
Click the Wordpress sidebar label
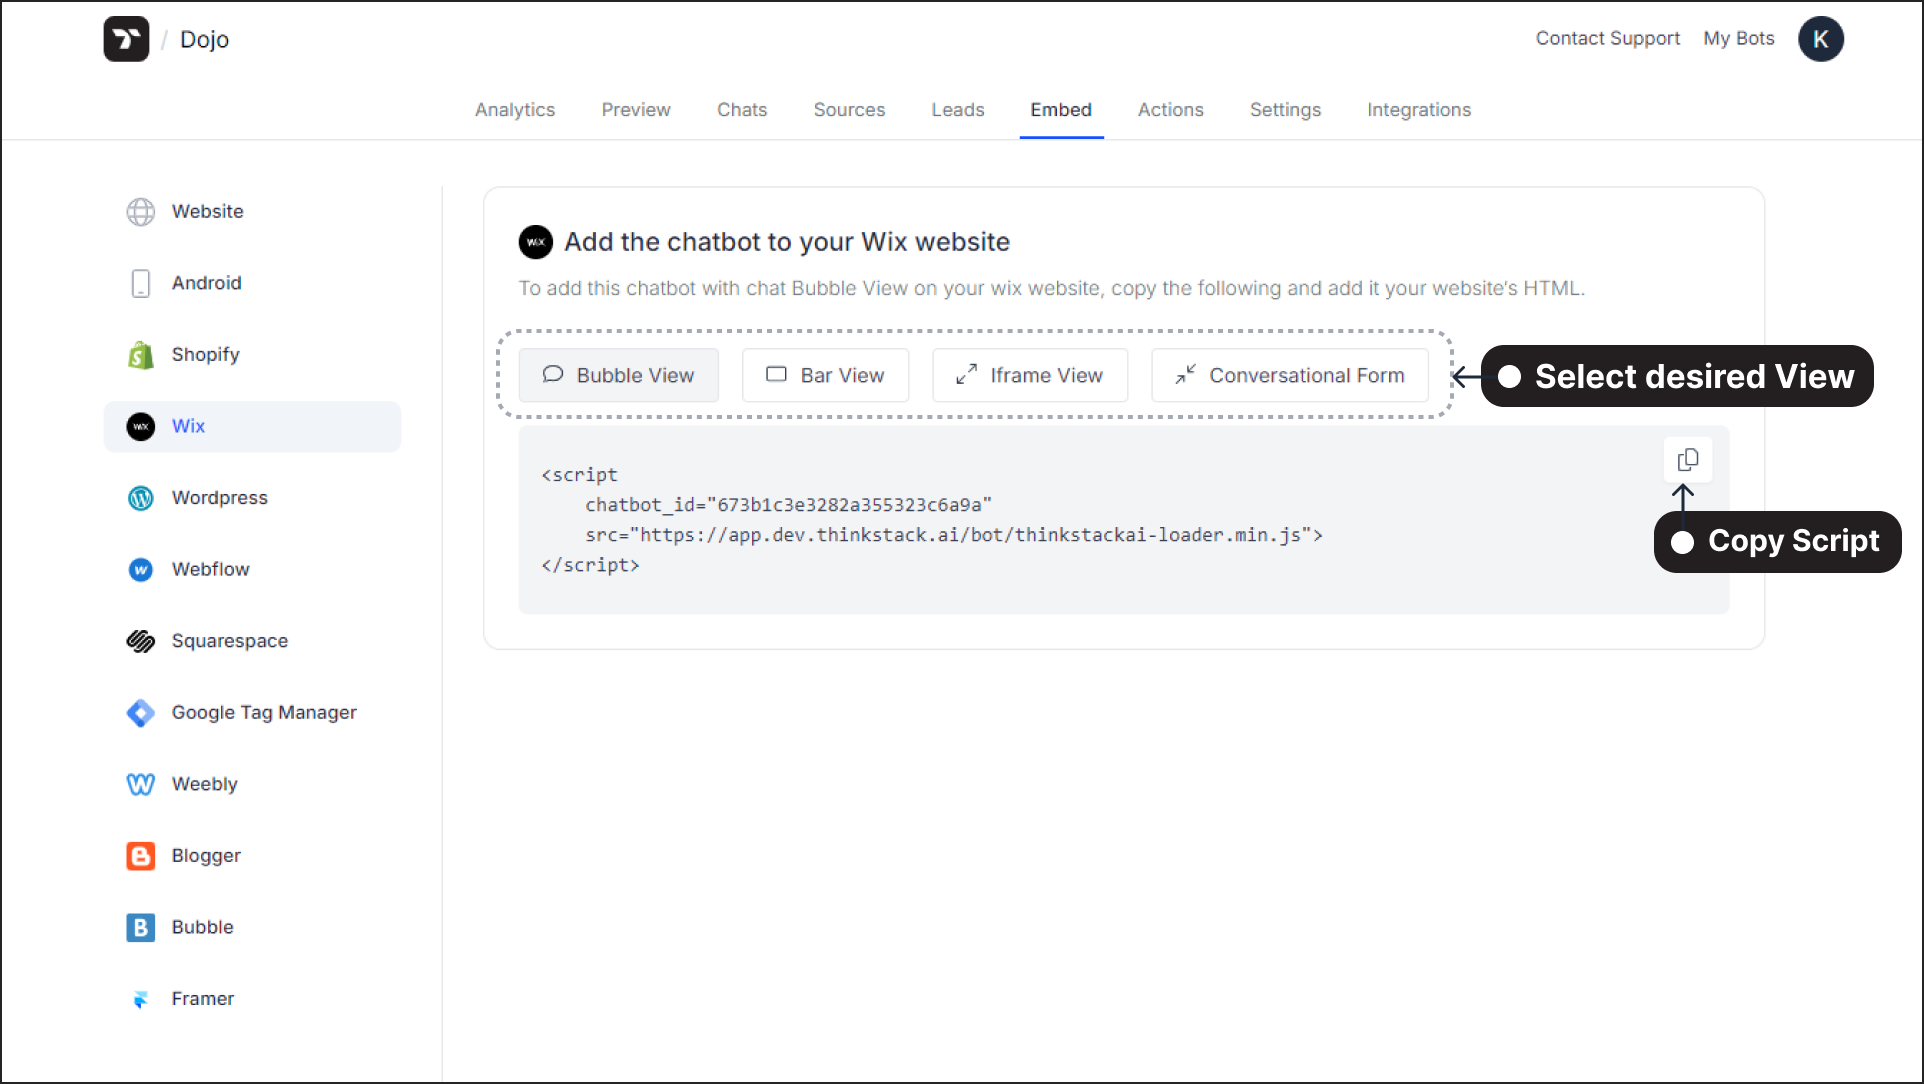tap(220, 498)
